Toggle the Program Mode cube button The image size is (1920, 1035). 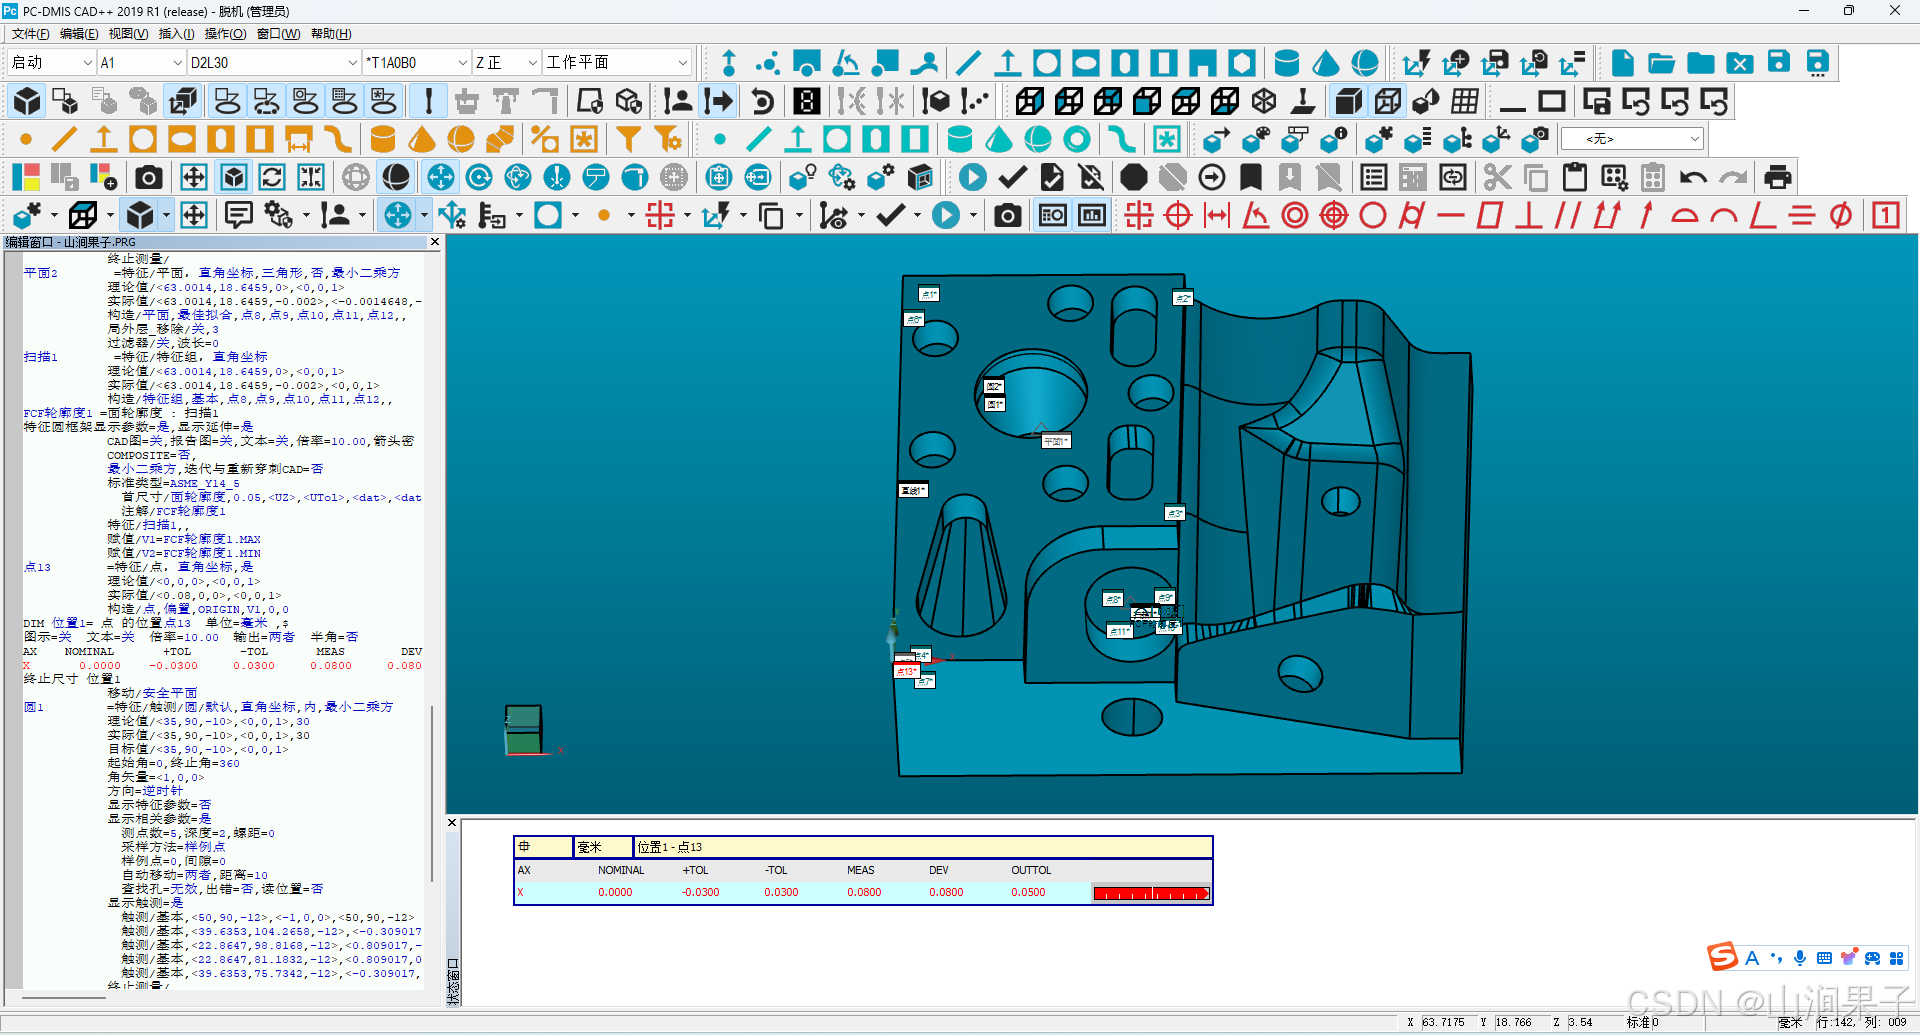point(27,101)
